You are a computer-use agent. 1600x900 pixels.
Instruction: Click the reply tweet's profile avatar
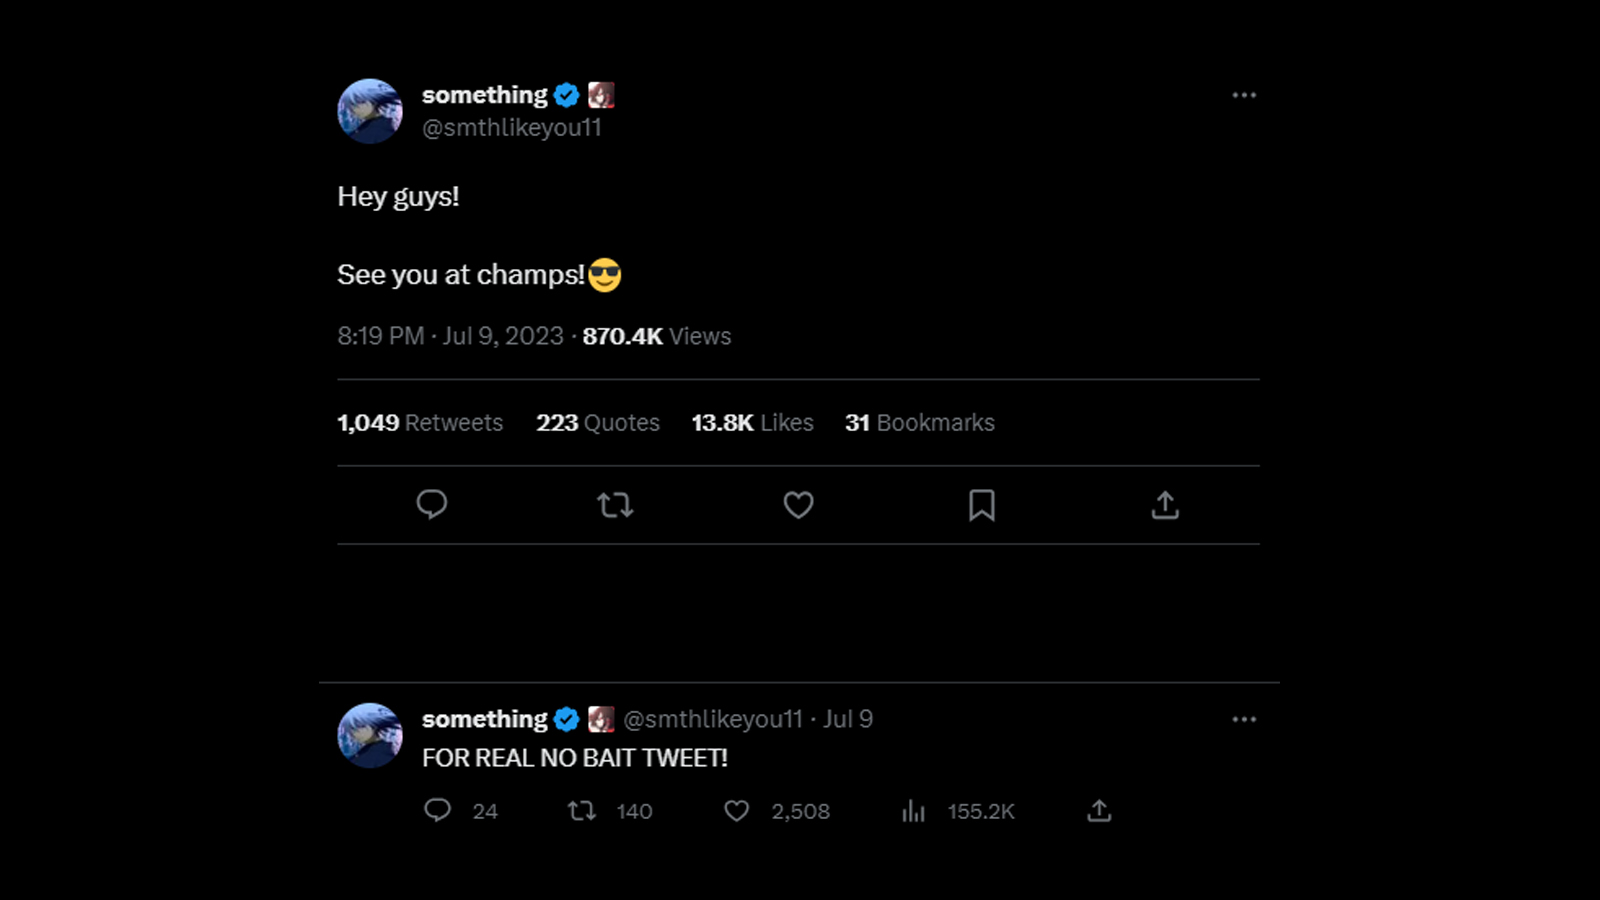[x=370, y=735]
